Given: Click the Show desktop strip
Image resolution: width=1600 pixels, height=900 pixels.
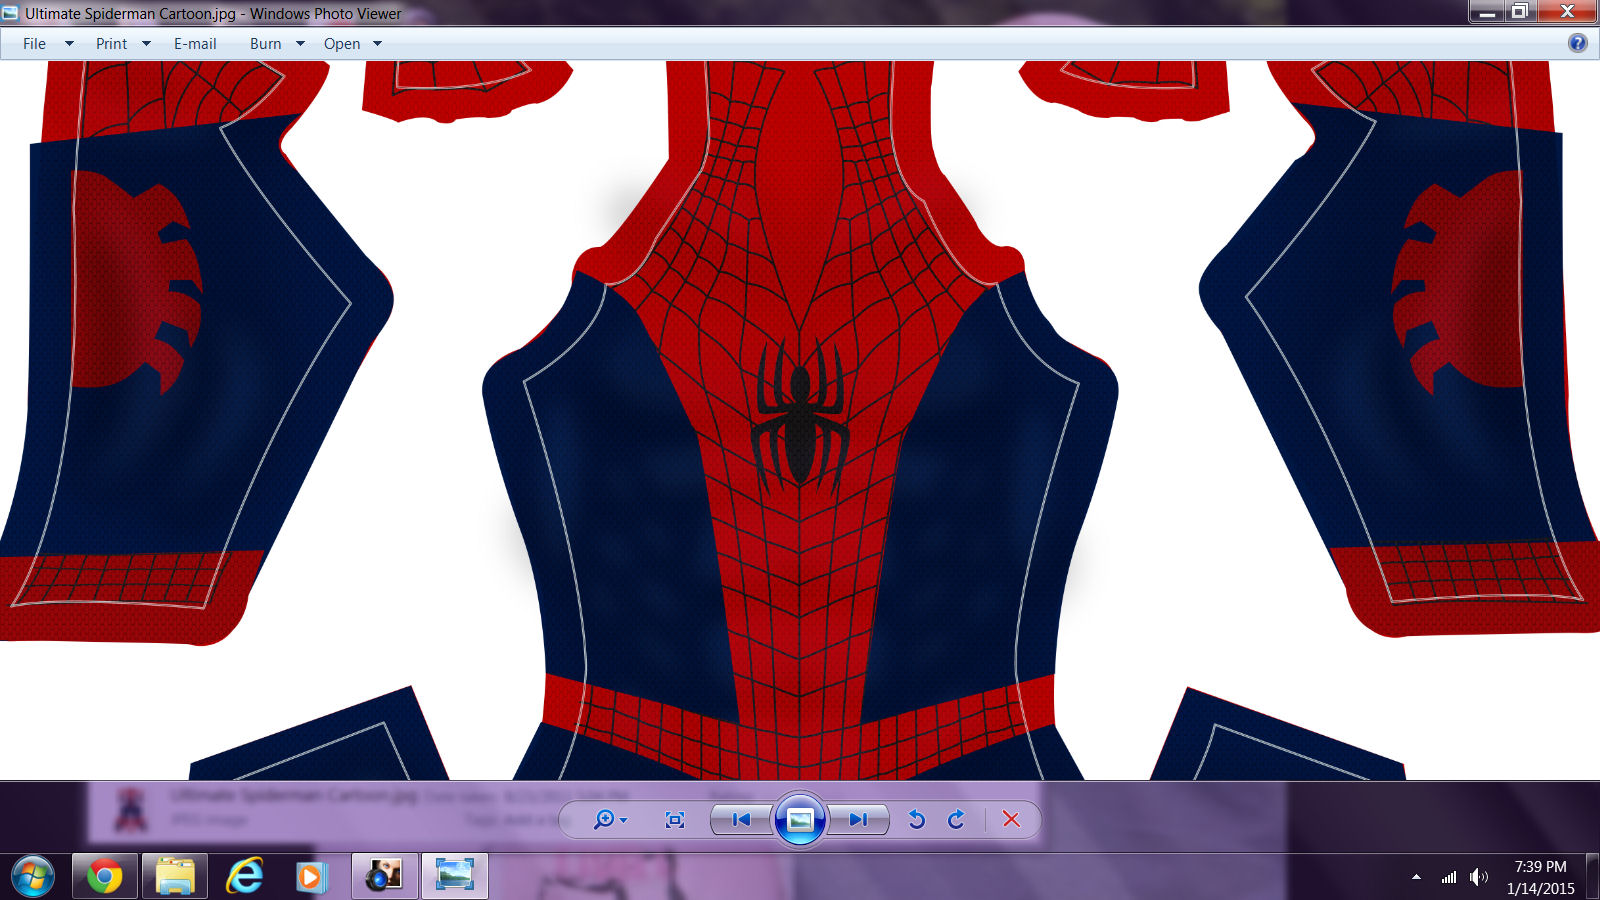Looking at the screenshot, I should tap(1592, 877).
